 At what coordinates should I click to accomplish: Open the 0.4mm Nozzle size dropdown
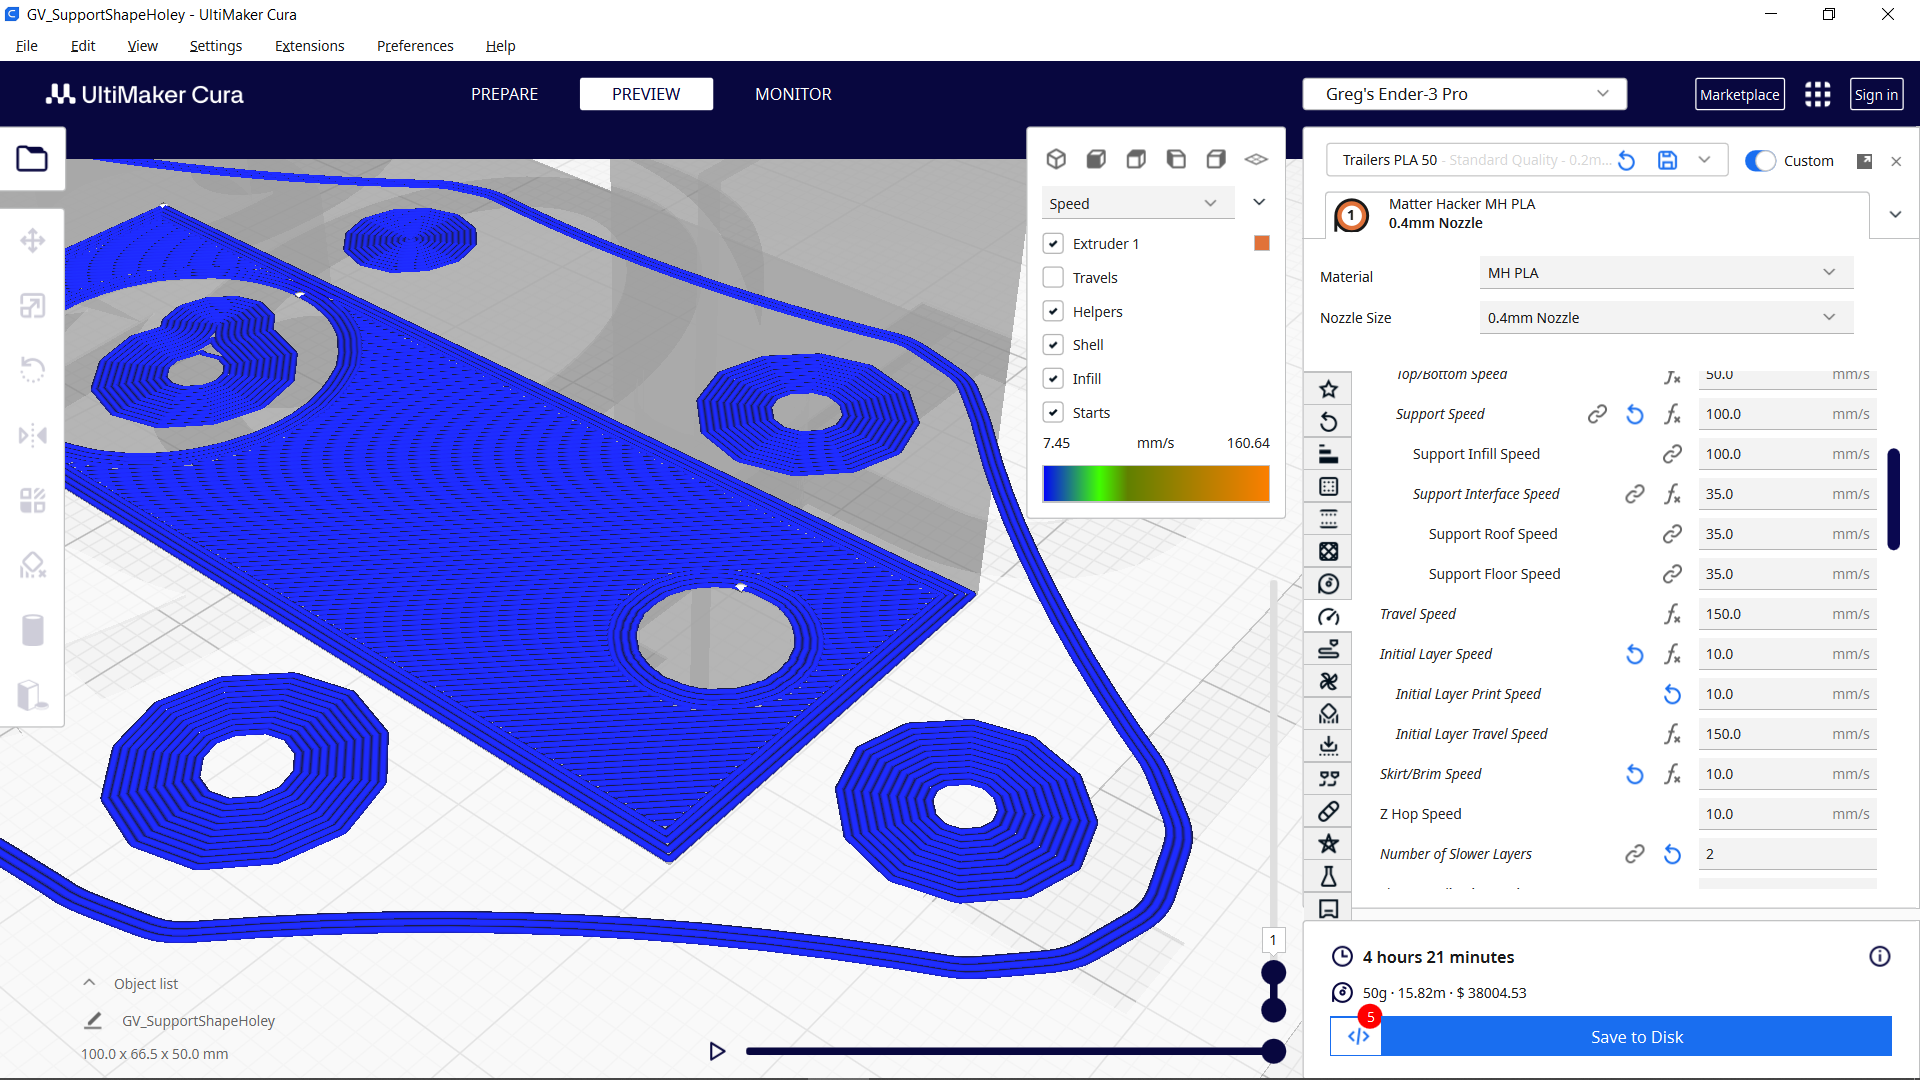[1666, 318]
